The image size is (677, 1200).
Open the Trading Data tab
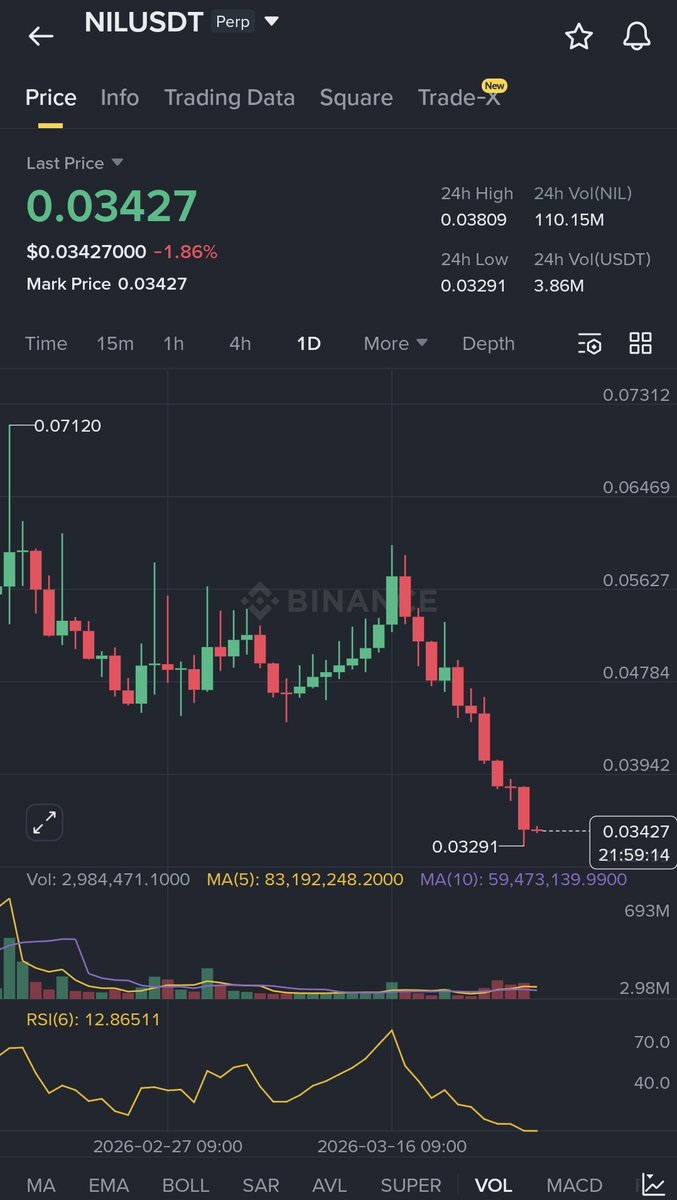[x=229, y=98]
